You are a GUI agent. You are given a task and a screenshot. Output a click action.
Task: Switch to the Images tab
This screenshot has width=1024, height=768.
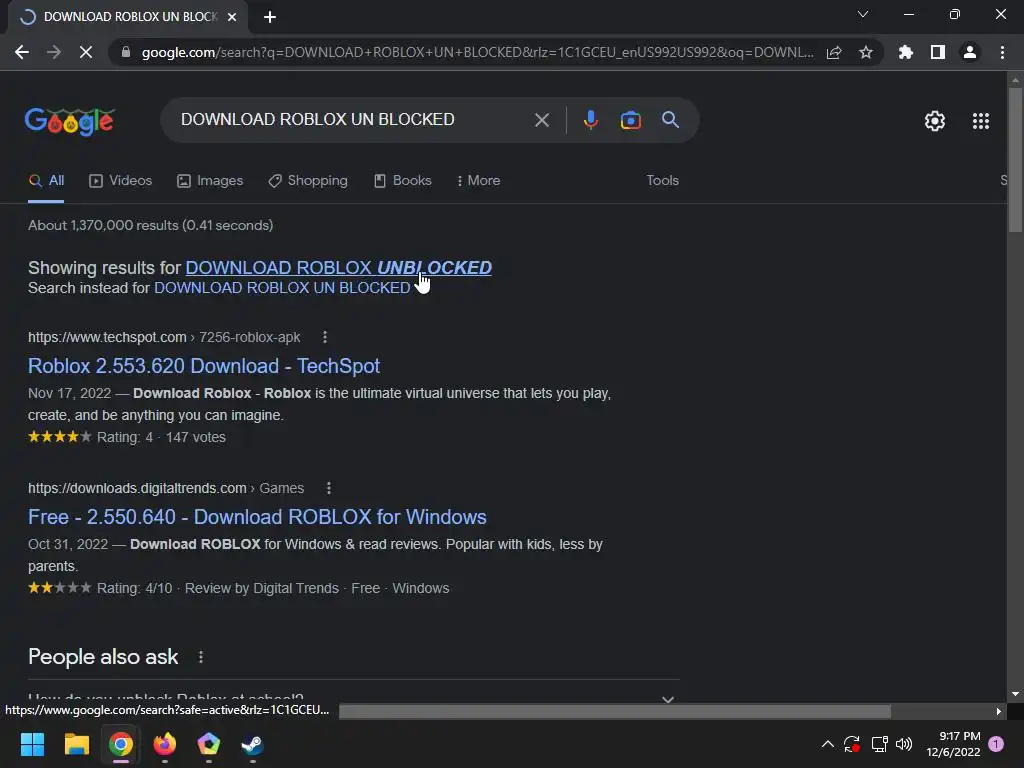(x=210, y=180)
